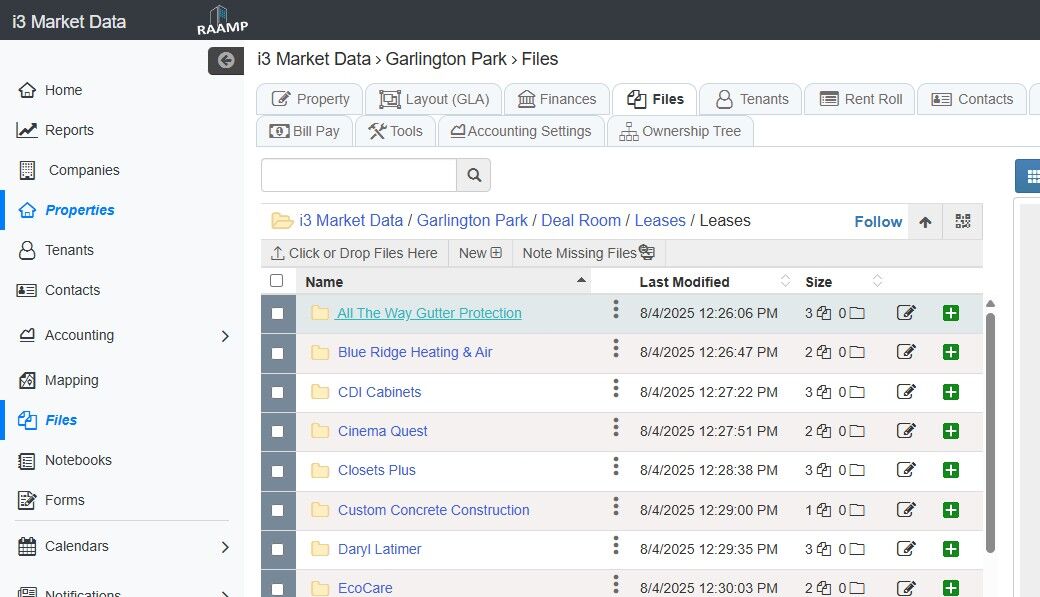The height and width of the screenshot is (597, 1040).
Task: Click the file list vertical scrollbar
Action: (x=990, y=431)
